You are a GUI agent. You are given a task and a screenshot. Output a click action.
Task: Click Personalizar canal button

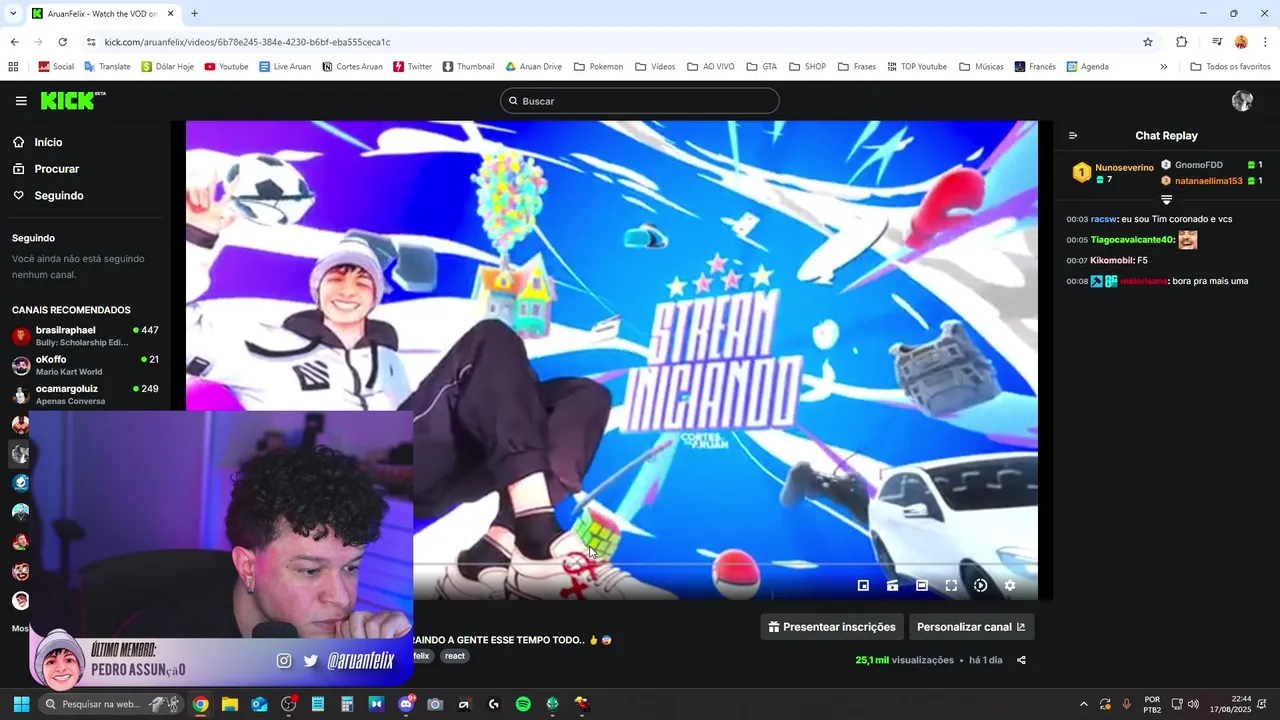point(971,627)
